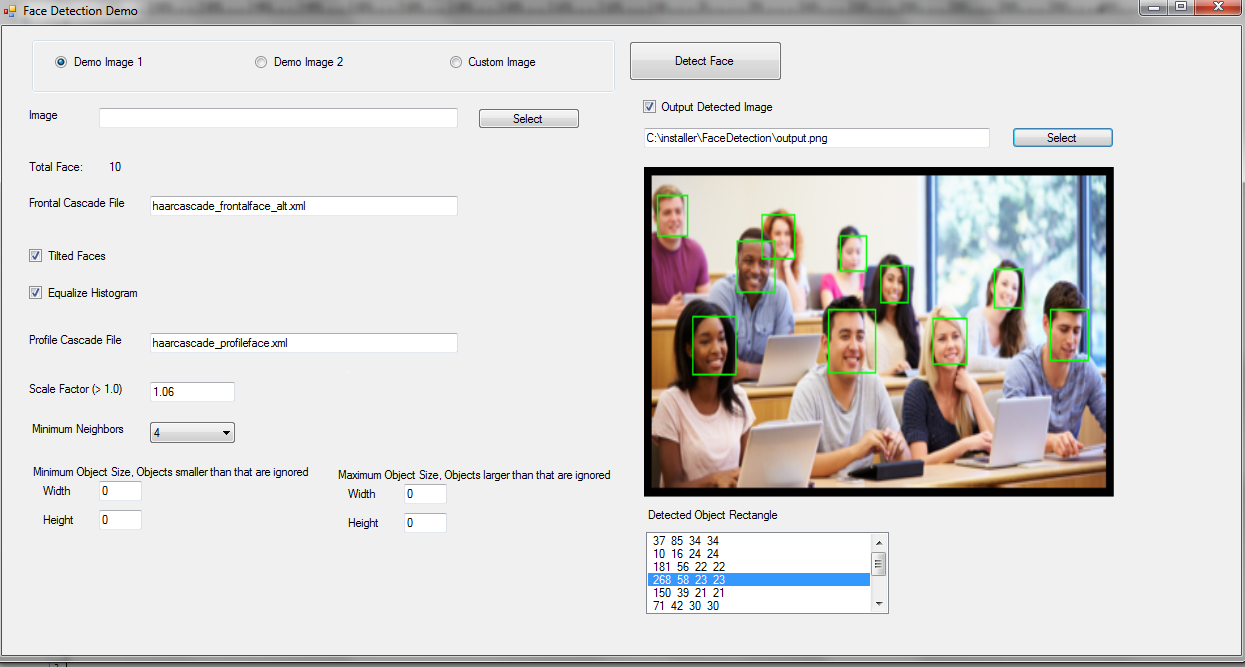Choose the Demo Image 2 option
1245x667 pixels.
point(261,62)
